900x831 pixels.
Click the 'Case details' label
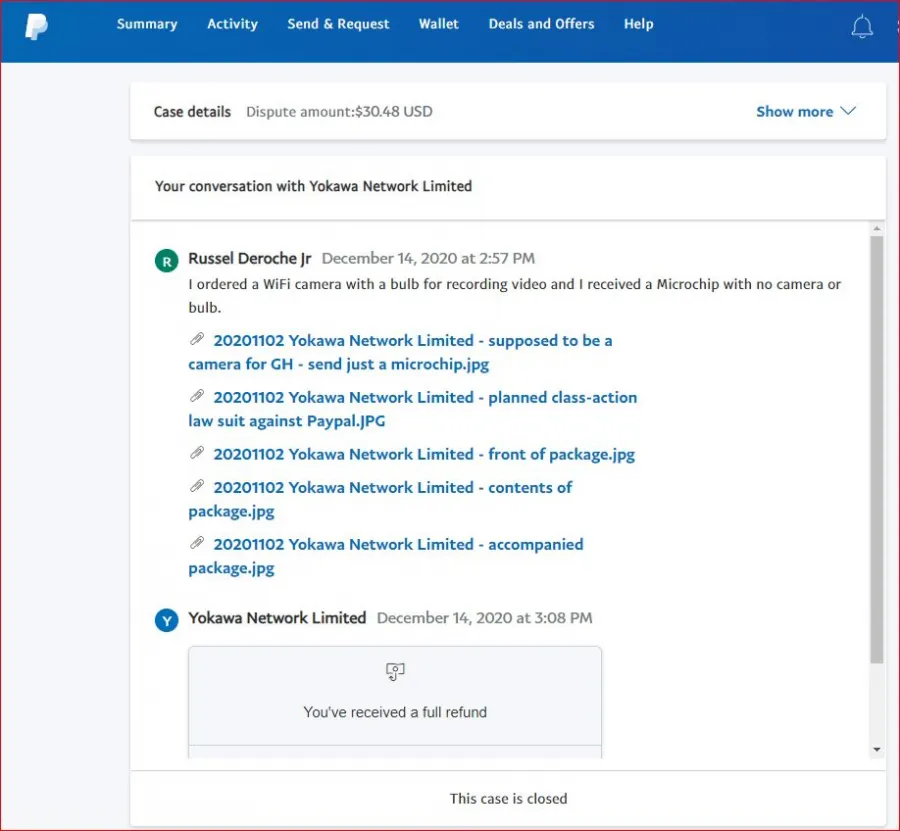(x=192, y=111)
